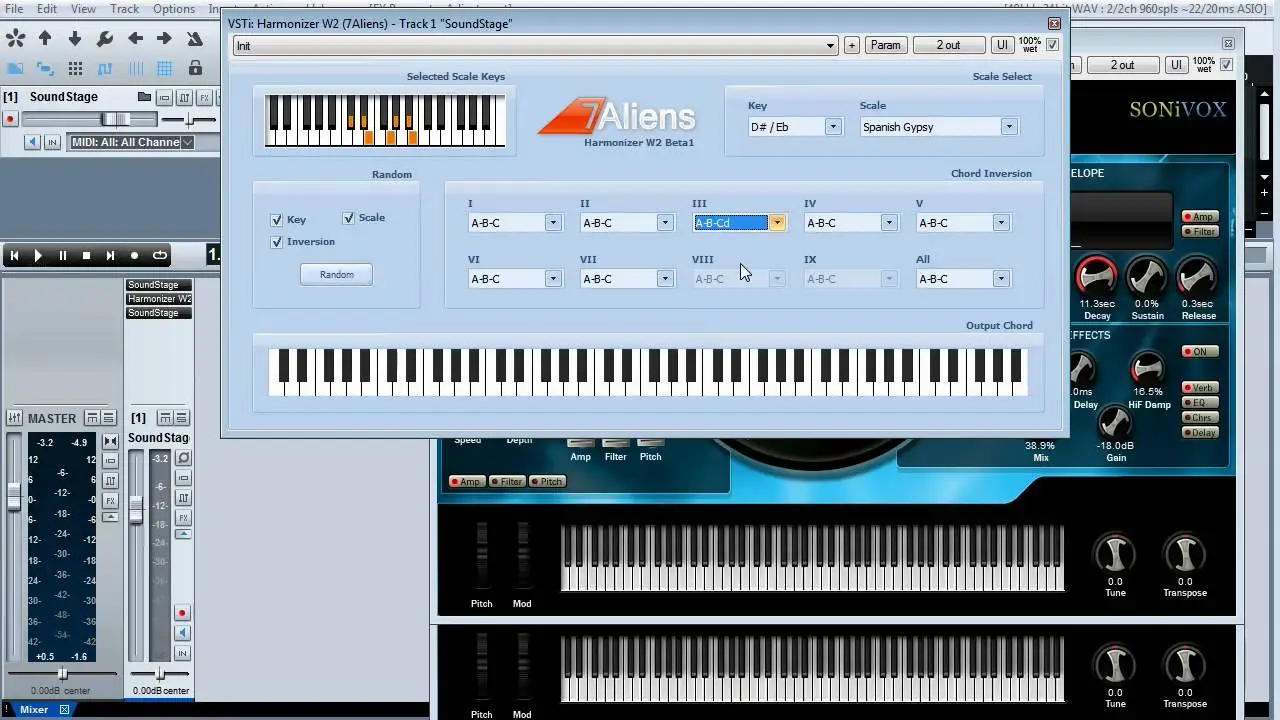Toggle record monitoring speaker icon on track
This screenshot has height=720, width=1280.
[x=32, y=142]
